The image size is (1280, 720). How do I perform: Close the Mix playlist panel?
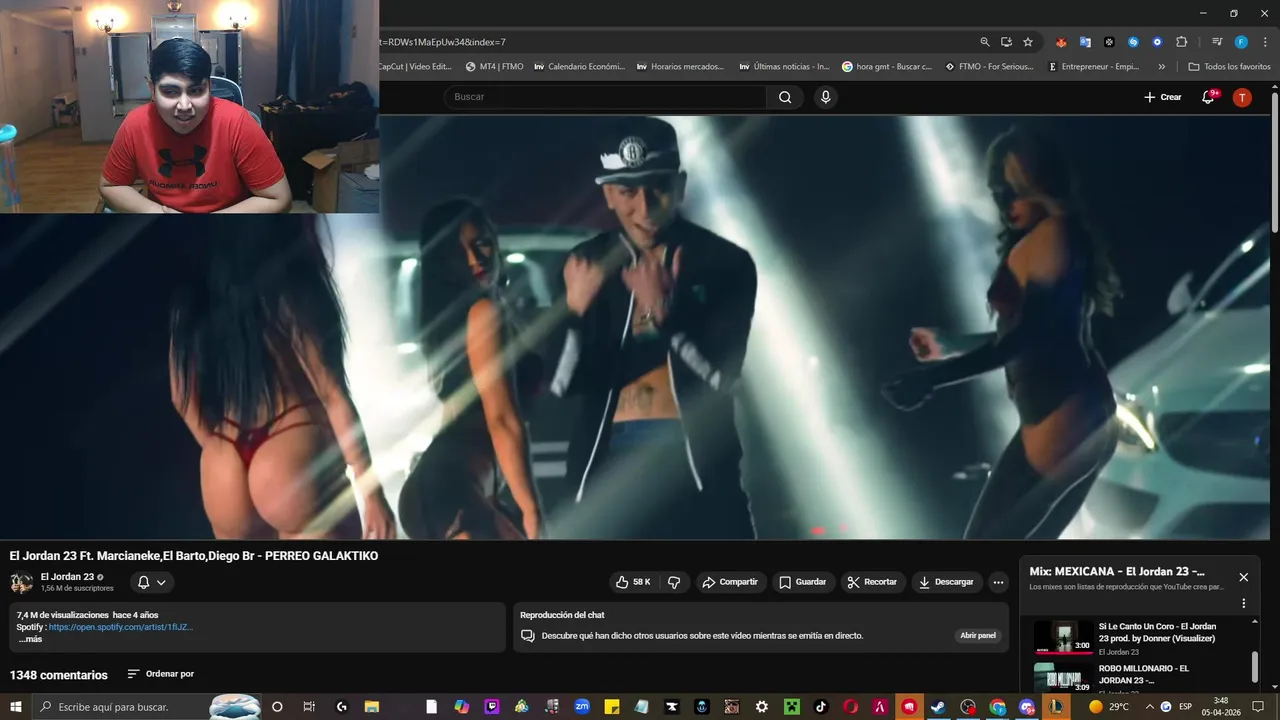point(1243,577)
